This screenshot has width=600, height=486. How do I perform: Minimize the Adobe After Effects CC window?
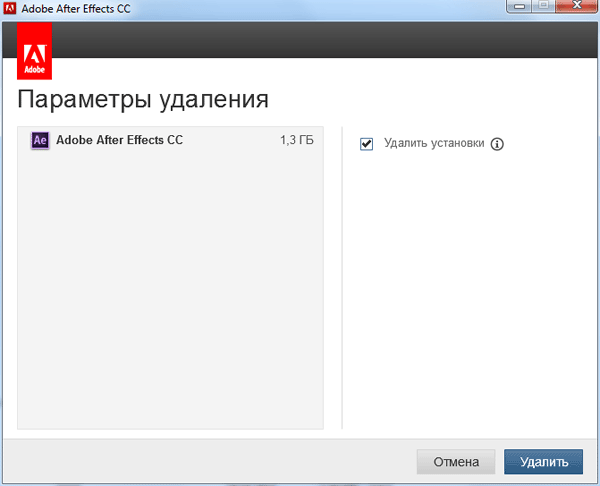519,6
